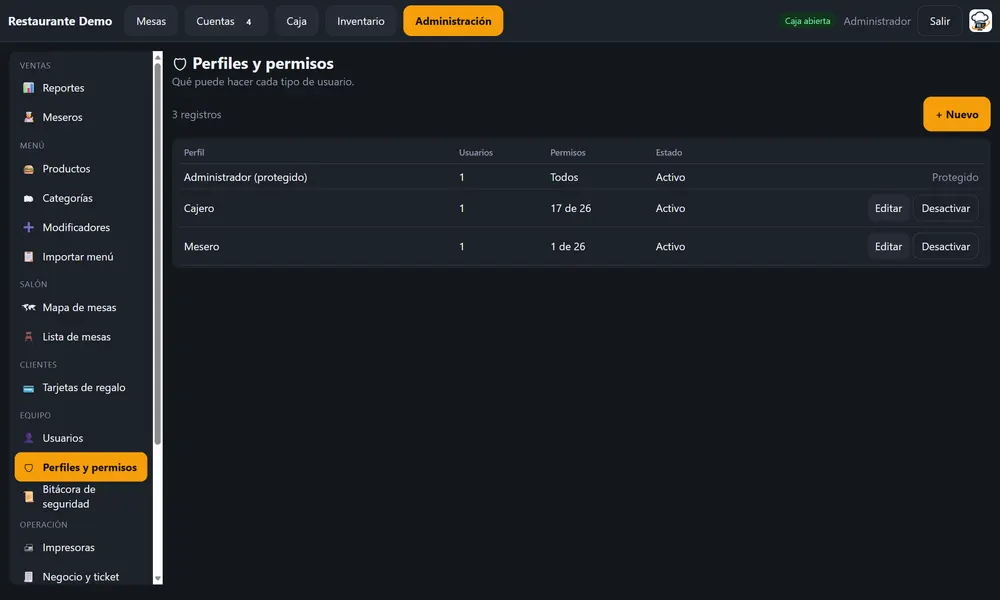The height and width of the screenshot is (600, 1000).
Task: Click the Restaurante Demo brand title
Action: pos(60,21)
